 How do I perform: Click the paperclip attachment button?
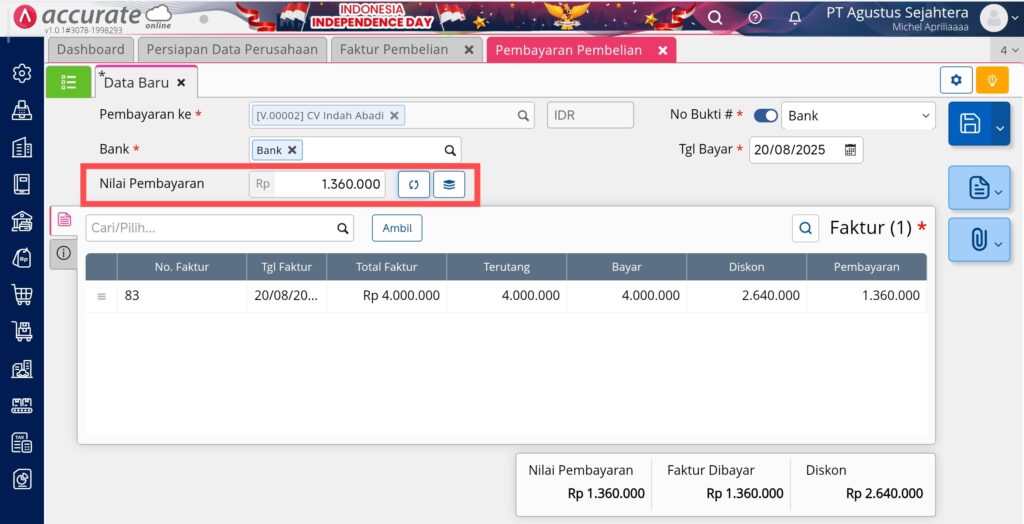click(x=978, y=240)
